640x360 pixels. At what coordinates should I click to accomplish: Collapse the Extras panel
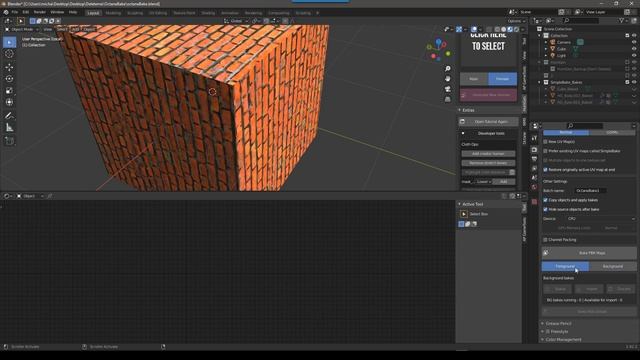pos(460,110)
